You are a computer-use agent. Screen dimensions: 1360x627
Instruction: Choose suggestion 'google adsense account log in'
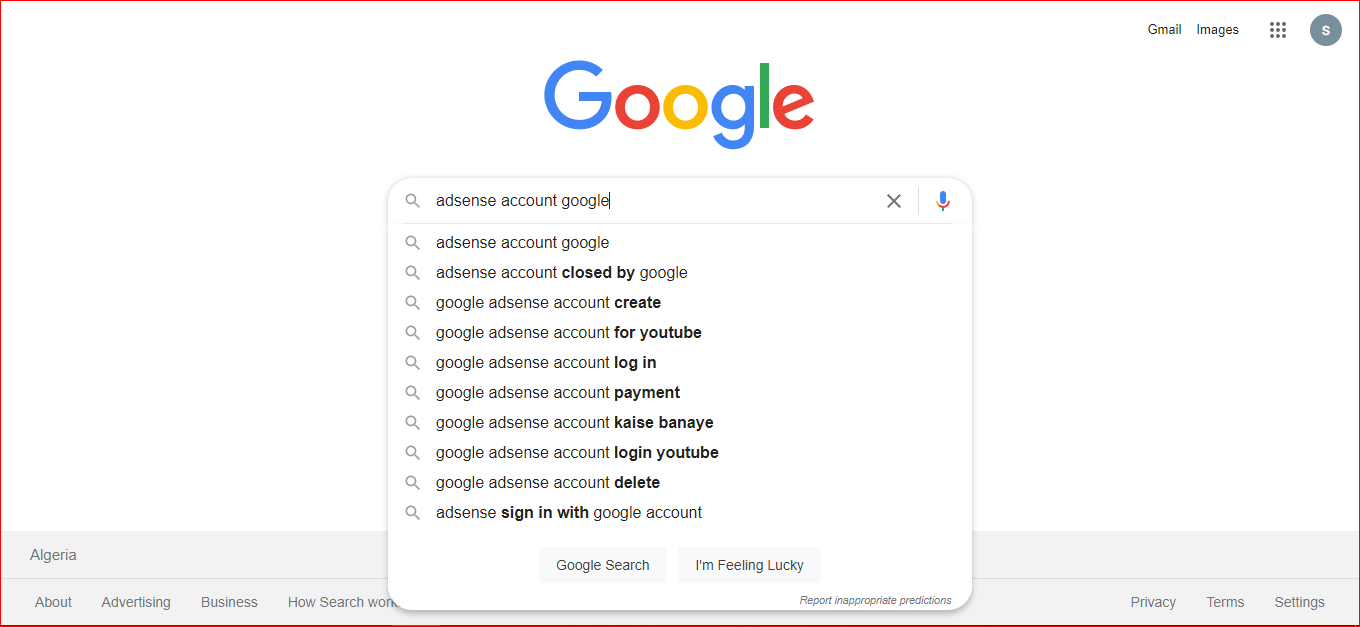tap(546, 363)
